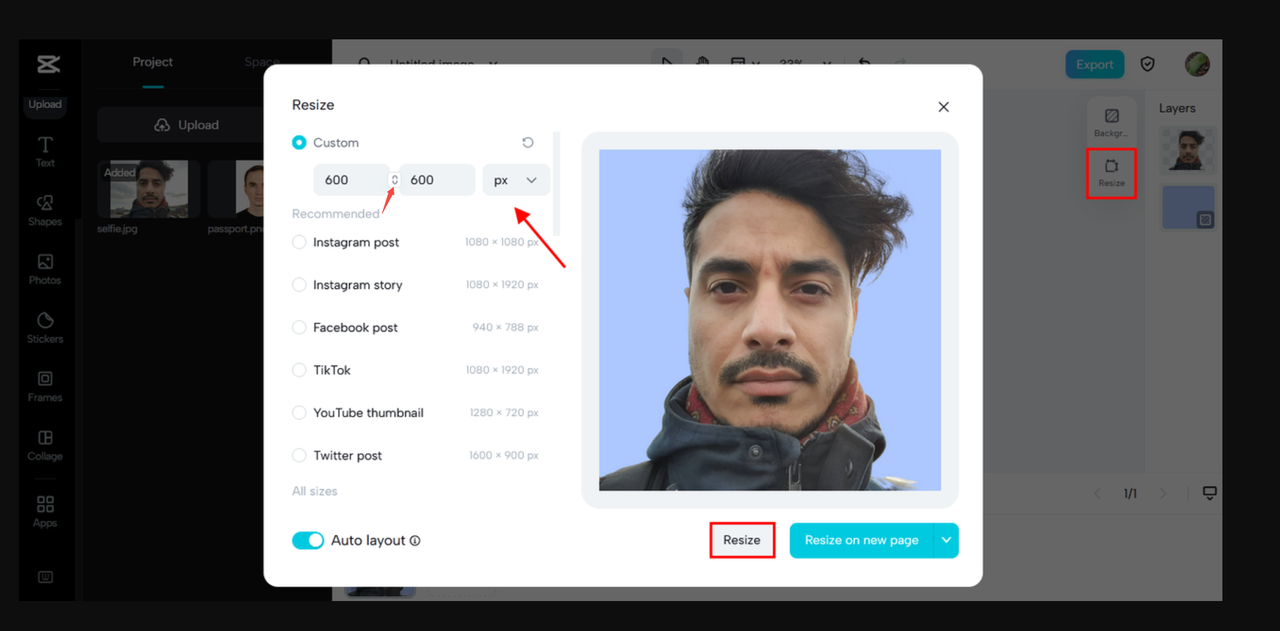Click the width input showing 600
Viewport: 1280px width, 631px height.
pyautogui.click(x=351, y=180)
